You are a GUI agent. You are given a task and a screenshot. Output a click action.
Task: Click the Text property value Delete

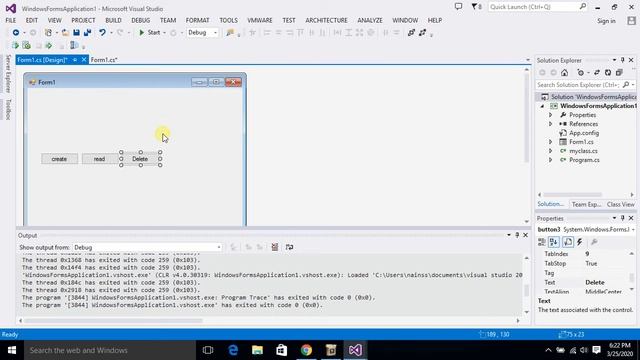coord(595,282)
